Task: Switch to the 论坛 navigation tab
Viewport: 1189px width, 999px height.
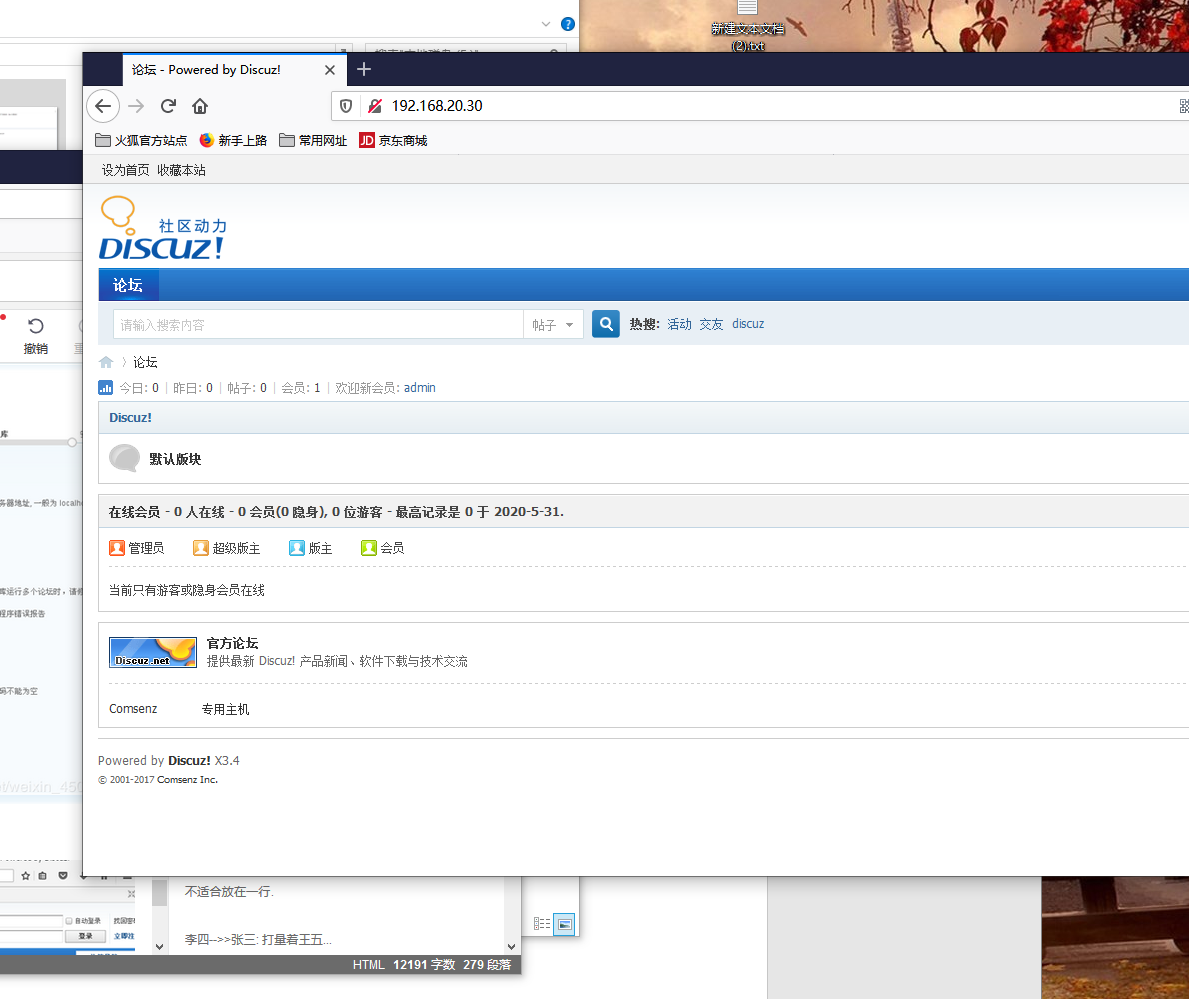Action: tap(128, 284)
